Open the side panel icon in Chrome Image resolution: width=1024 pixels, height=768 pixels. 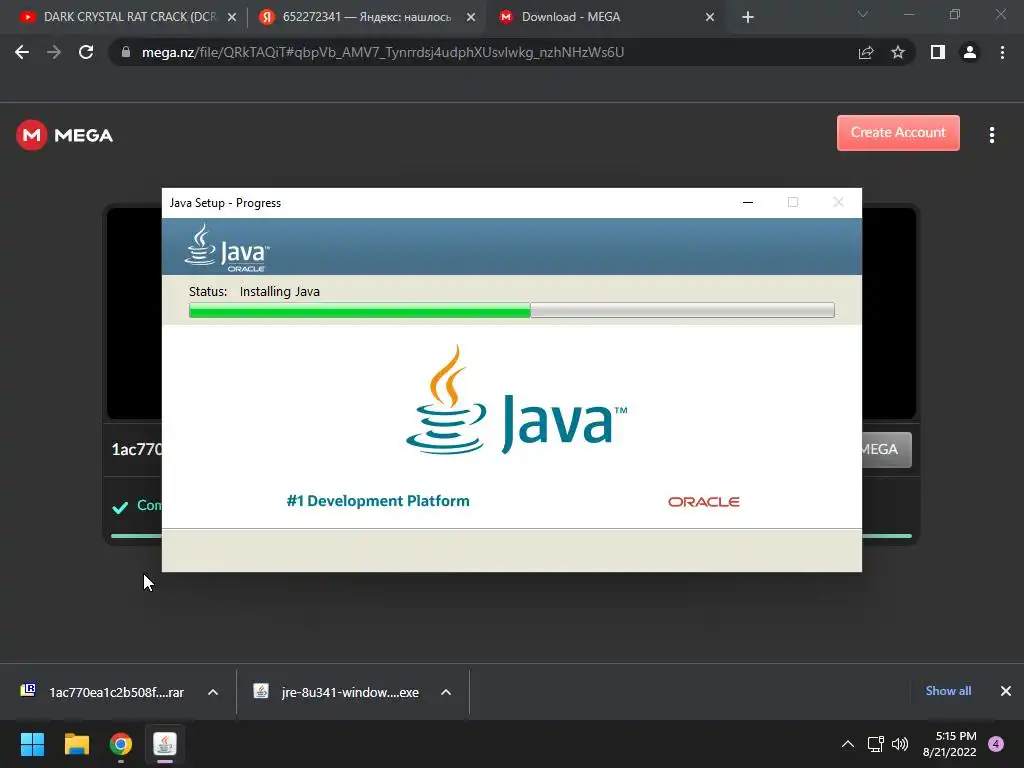tap(938, 52)
